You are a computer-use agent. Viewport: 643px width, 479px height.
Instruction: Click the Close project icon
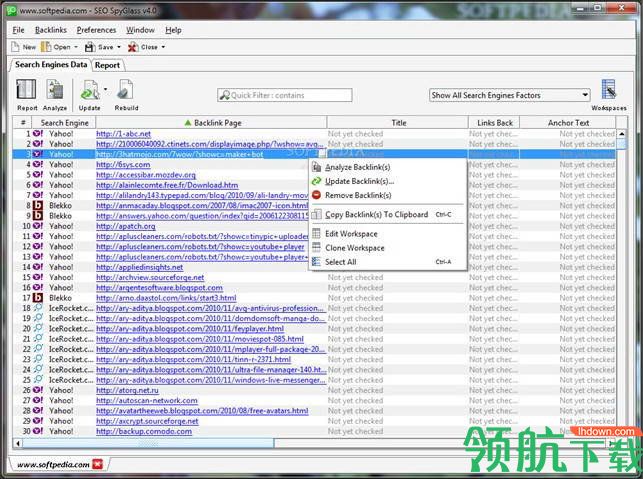pos(132,47)
